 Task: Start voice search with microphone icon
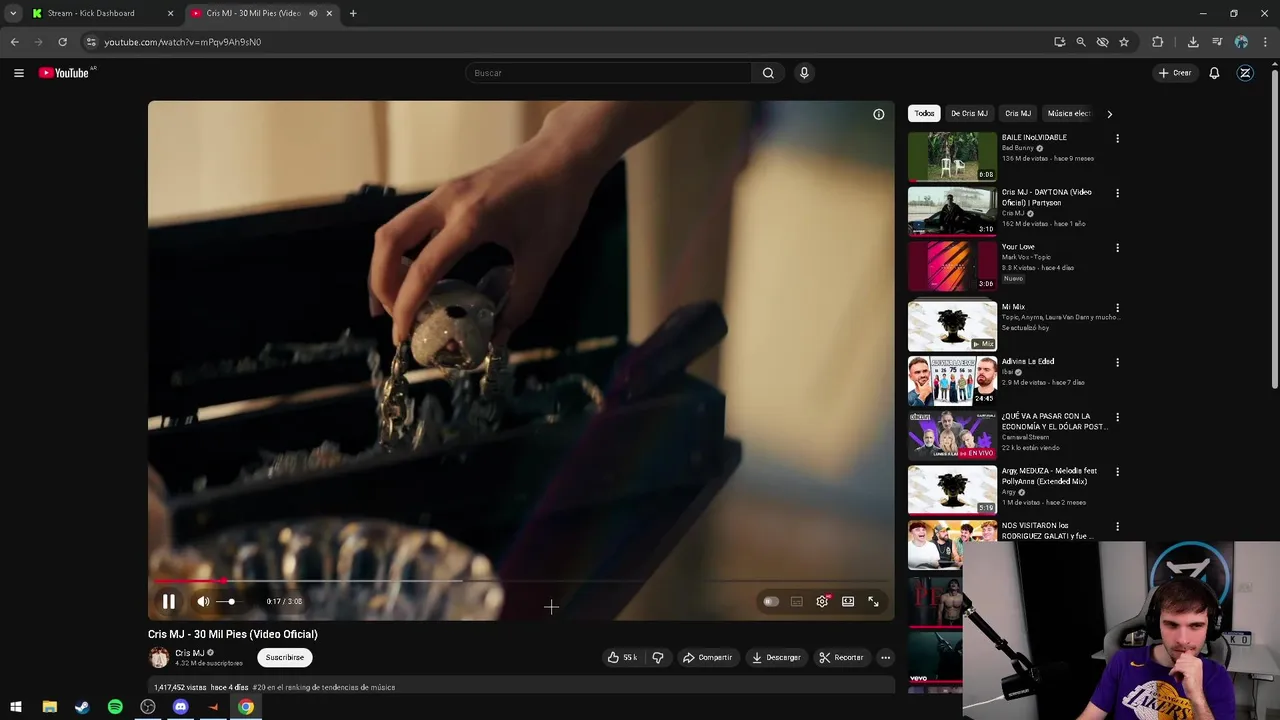(804, 73)
